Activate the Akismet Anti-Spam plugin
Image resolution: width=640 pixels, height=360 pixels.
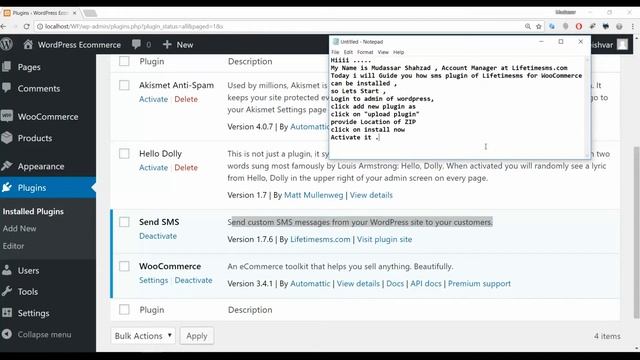click(153, 99)
